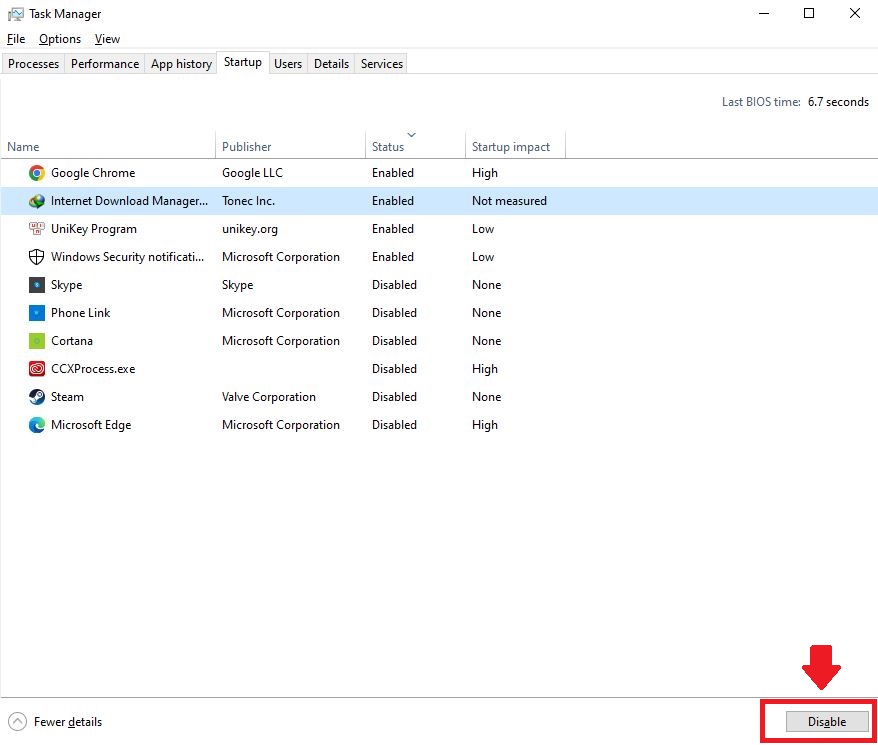The width and height of the screenshot is (878, 745).
Task: Click the Tonec Inc. publisher cell
Action: coord(248,201)
